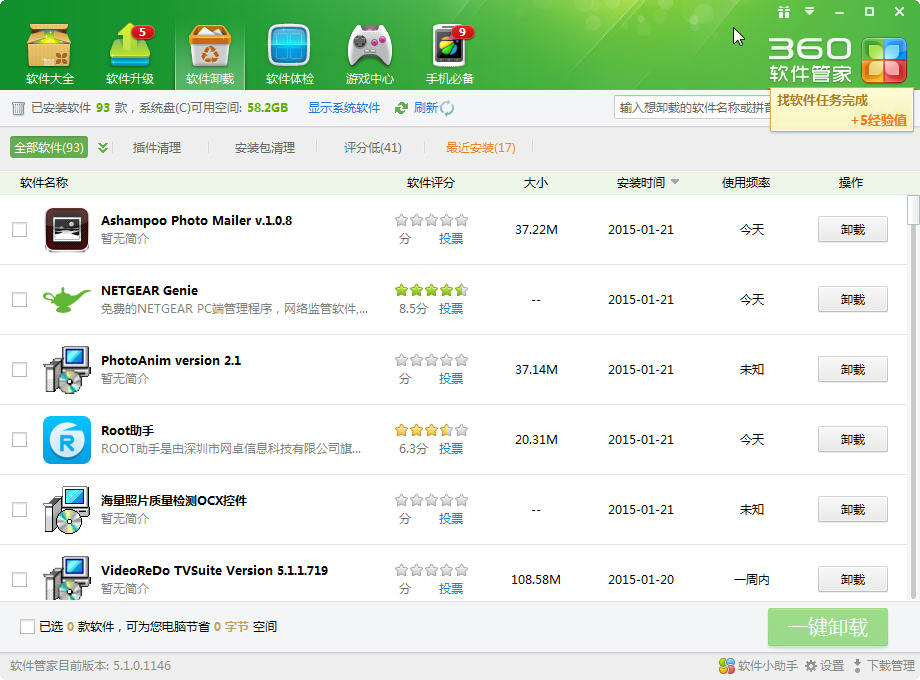Open the title bar dropdown menu arrow
This screenshot has height=680, width=920.
810,12
